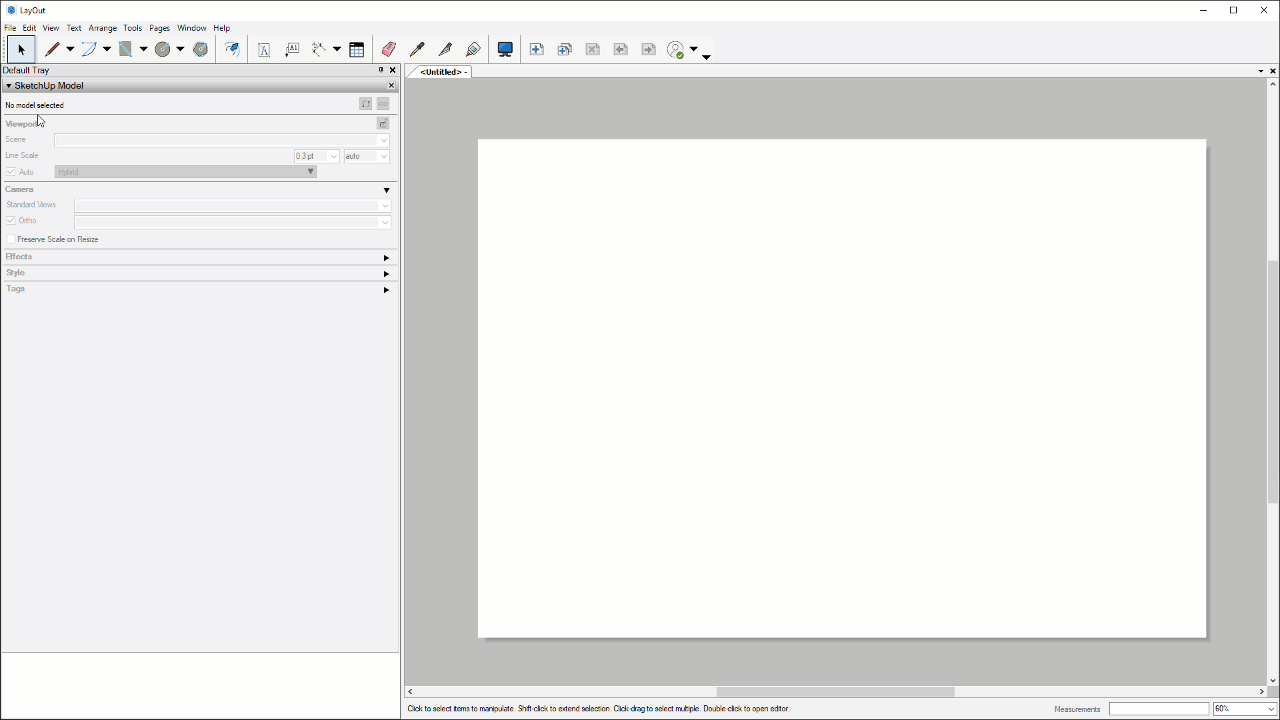The height and width of the screenshot is (720, 1280).
Task: Activate the Text tool
Action: pos(264,49)
